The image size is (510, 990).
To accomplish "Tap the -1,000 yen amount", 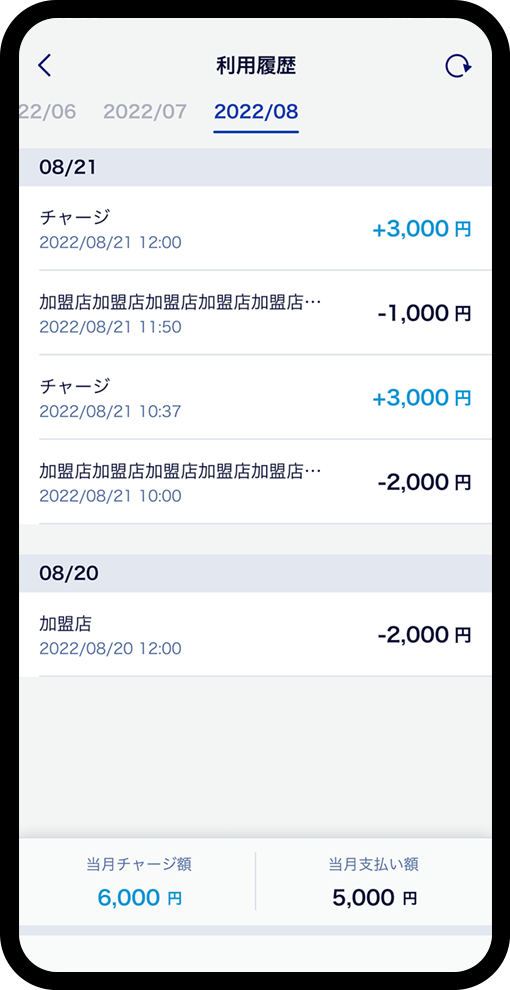I will pyautogui.click(x=424, y=313).
